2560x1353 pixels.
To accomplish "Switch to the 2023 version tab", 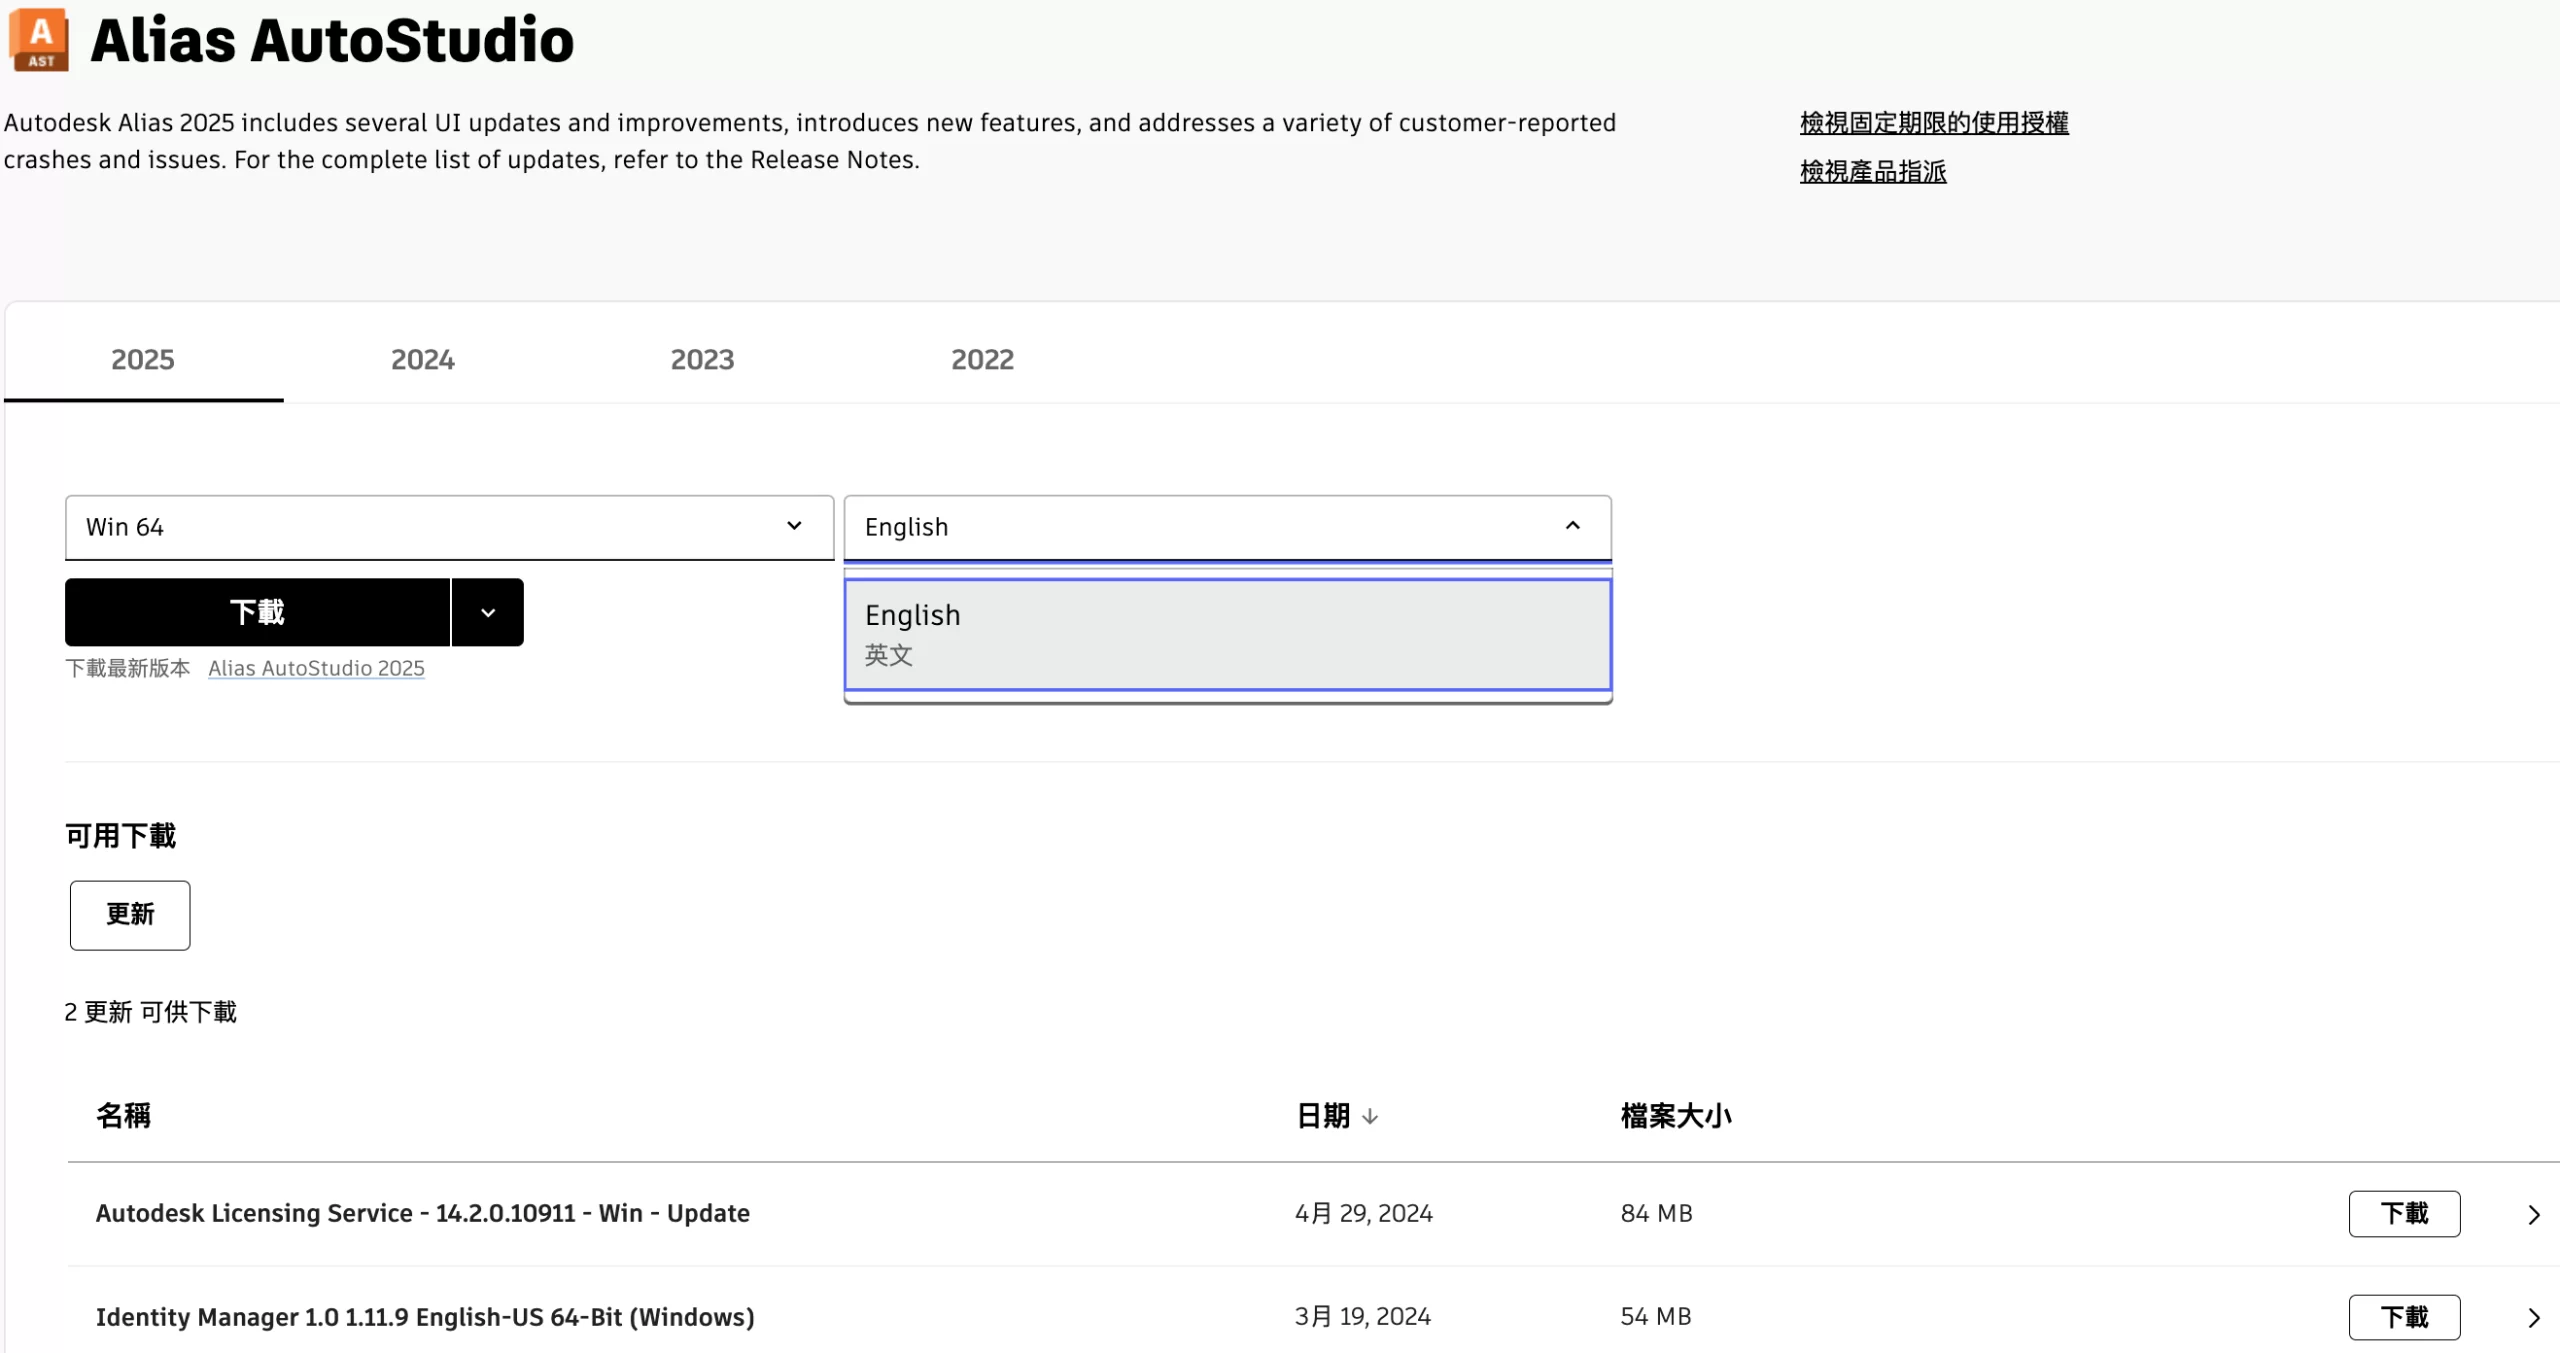I will 702,360.
